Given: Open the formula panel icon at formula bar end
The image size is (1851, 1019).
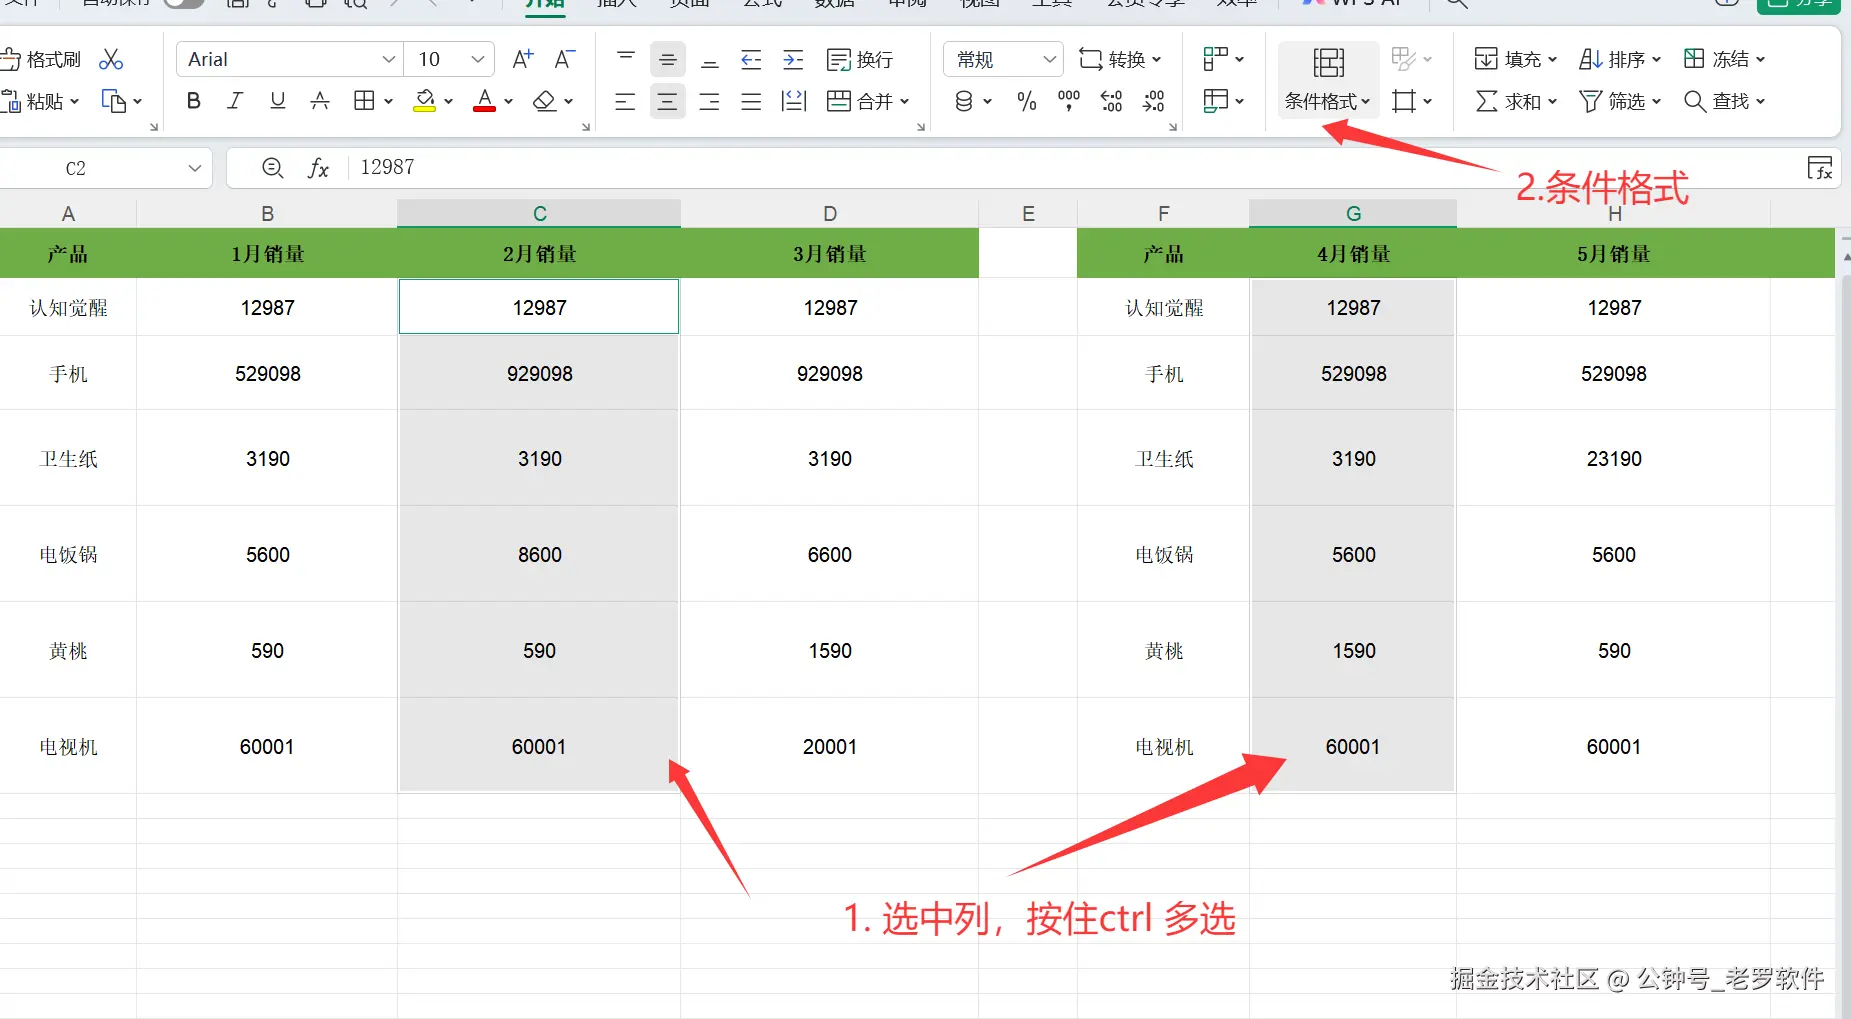Looking at the screenshot, I should click(1820, 168).
